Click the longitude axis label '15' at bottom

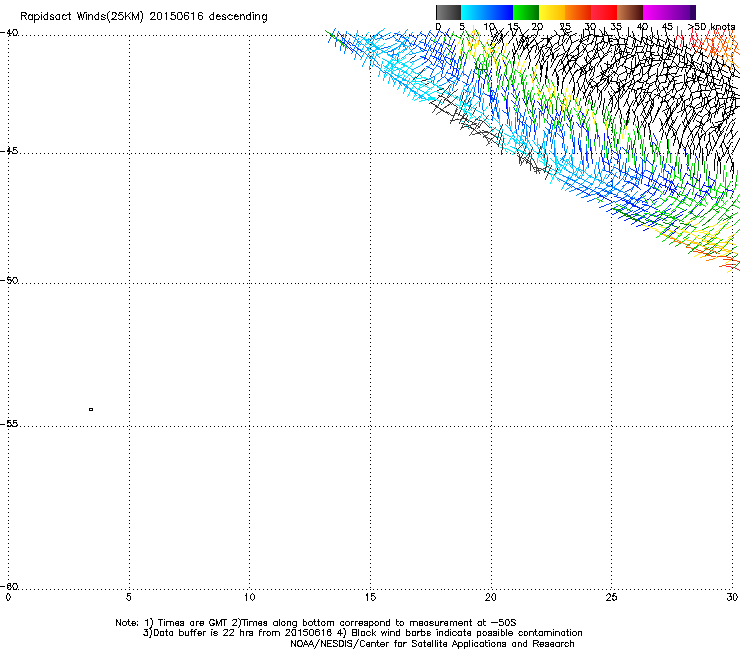370,597
